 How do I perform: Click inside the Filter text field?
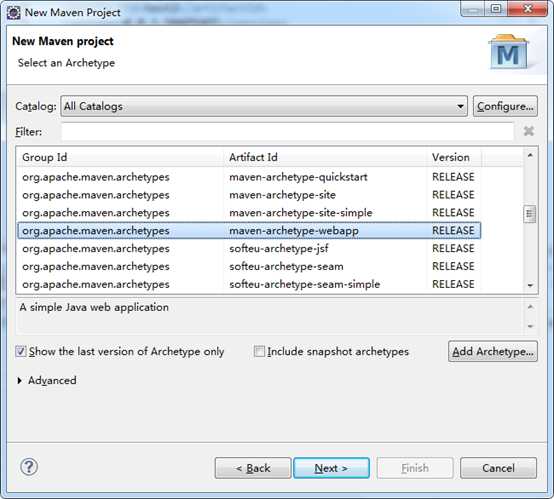(287, 132)
